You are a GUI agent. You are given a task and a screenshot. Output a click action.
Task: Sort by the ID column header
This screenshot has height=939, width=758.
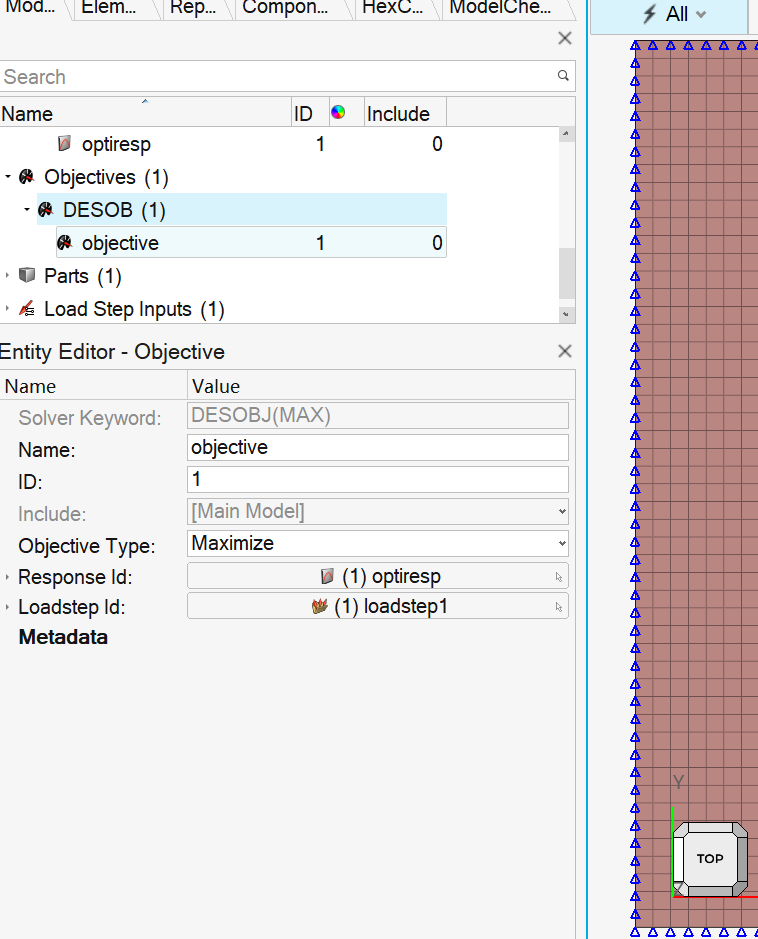point(310,113)
